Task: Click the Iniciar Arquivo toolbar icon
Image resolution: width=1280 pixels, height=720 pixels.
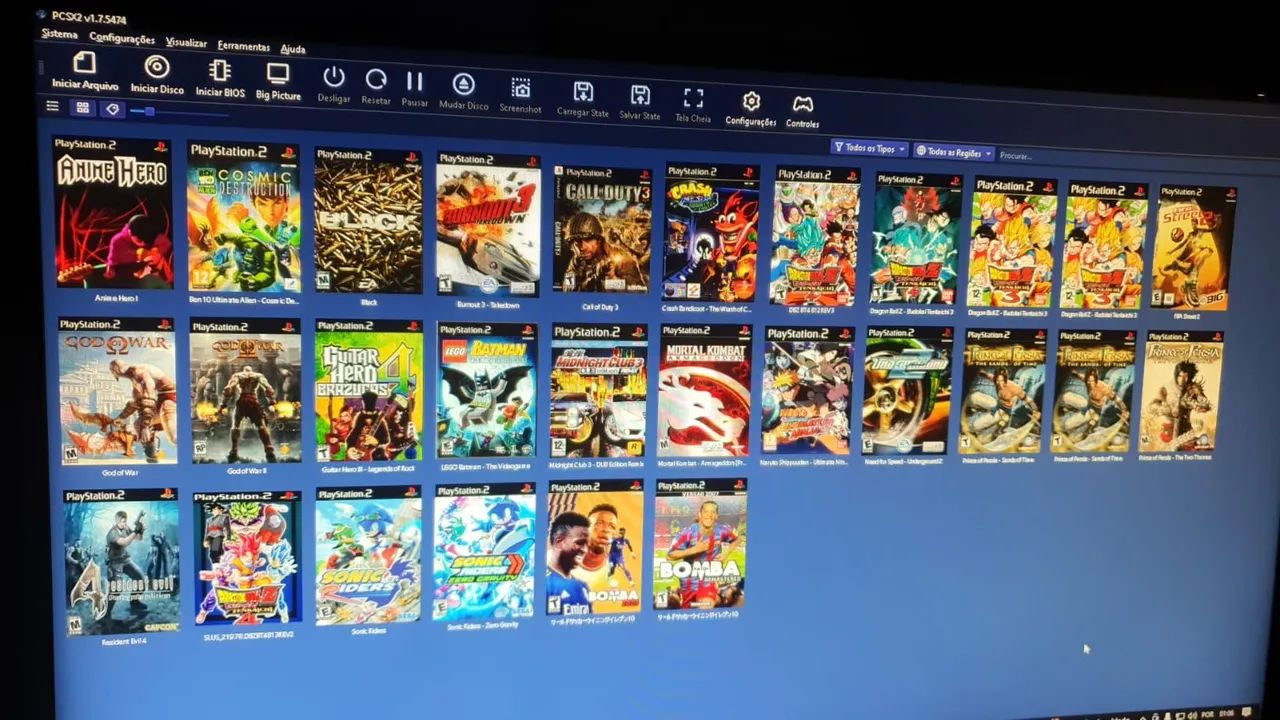Action: tap(85, 63)
